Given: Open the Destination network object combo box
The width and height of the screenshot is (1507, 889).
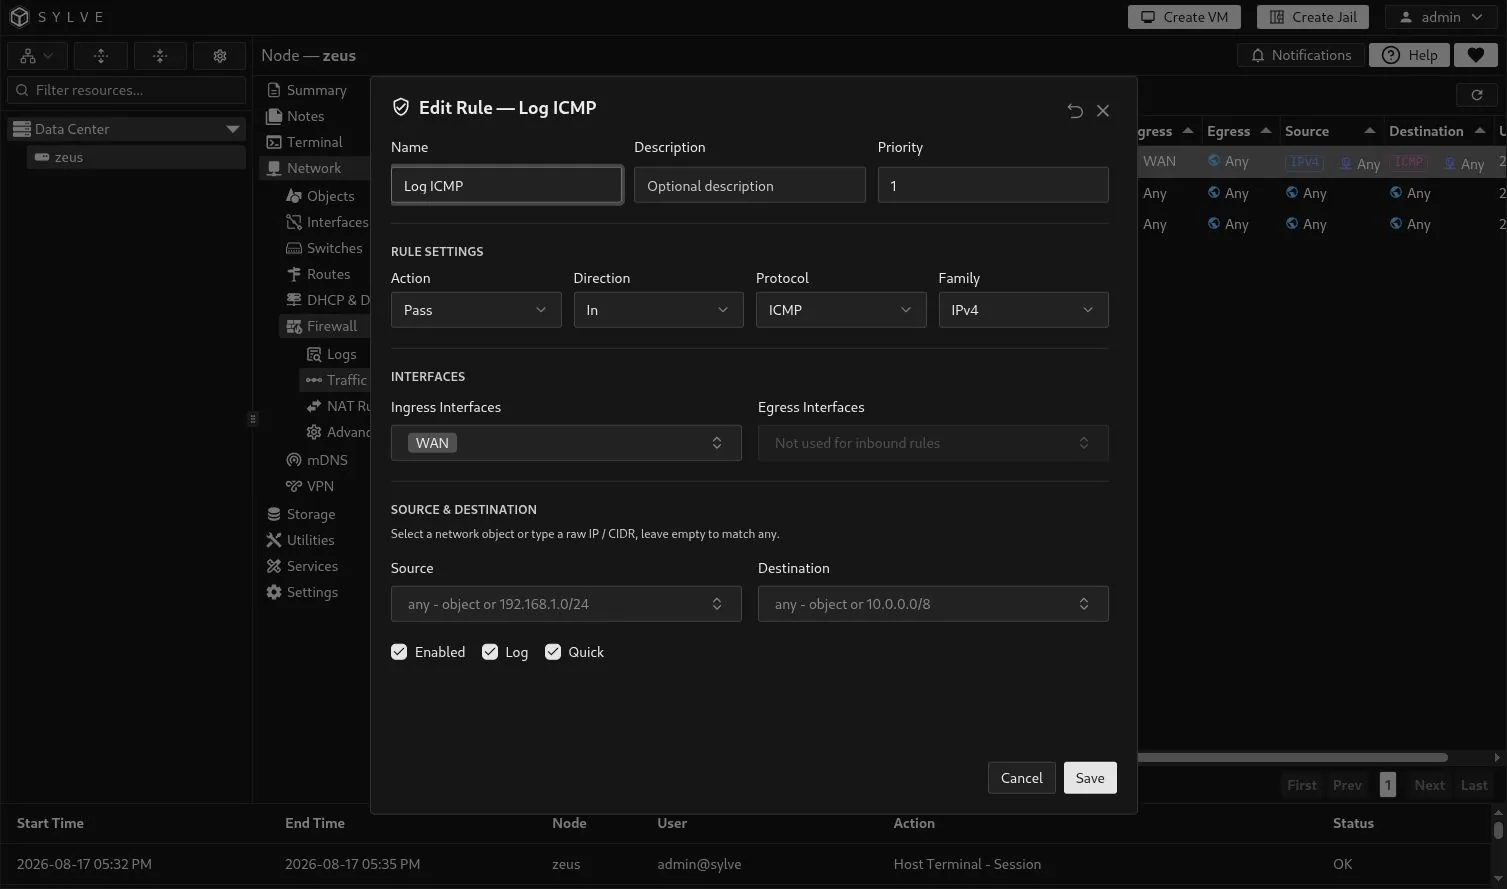Looking at the screenshot, I should (933, 604).
